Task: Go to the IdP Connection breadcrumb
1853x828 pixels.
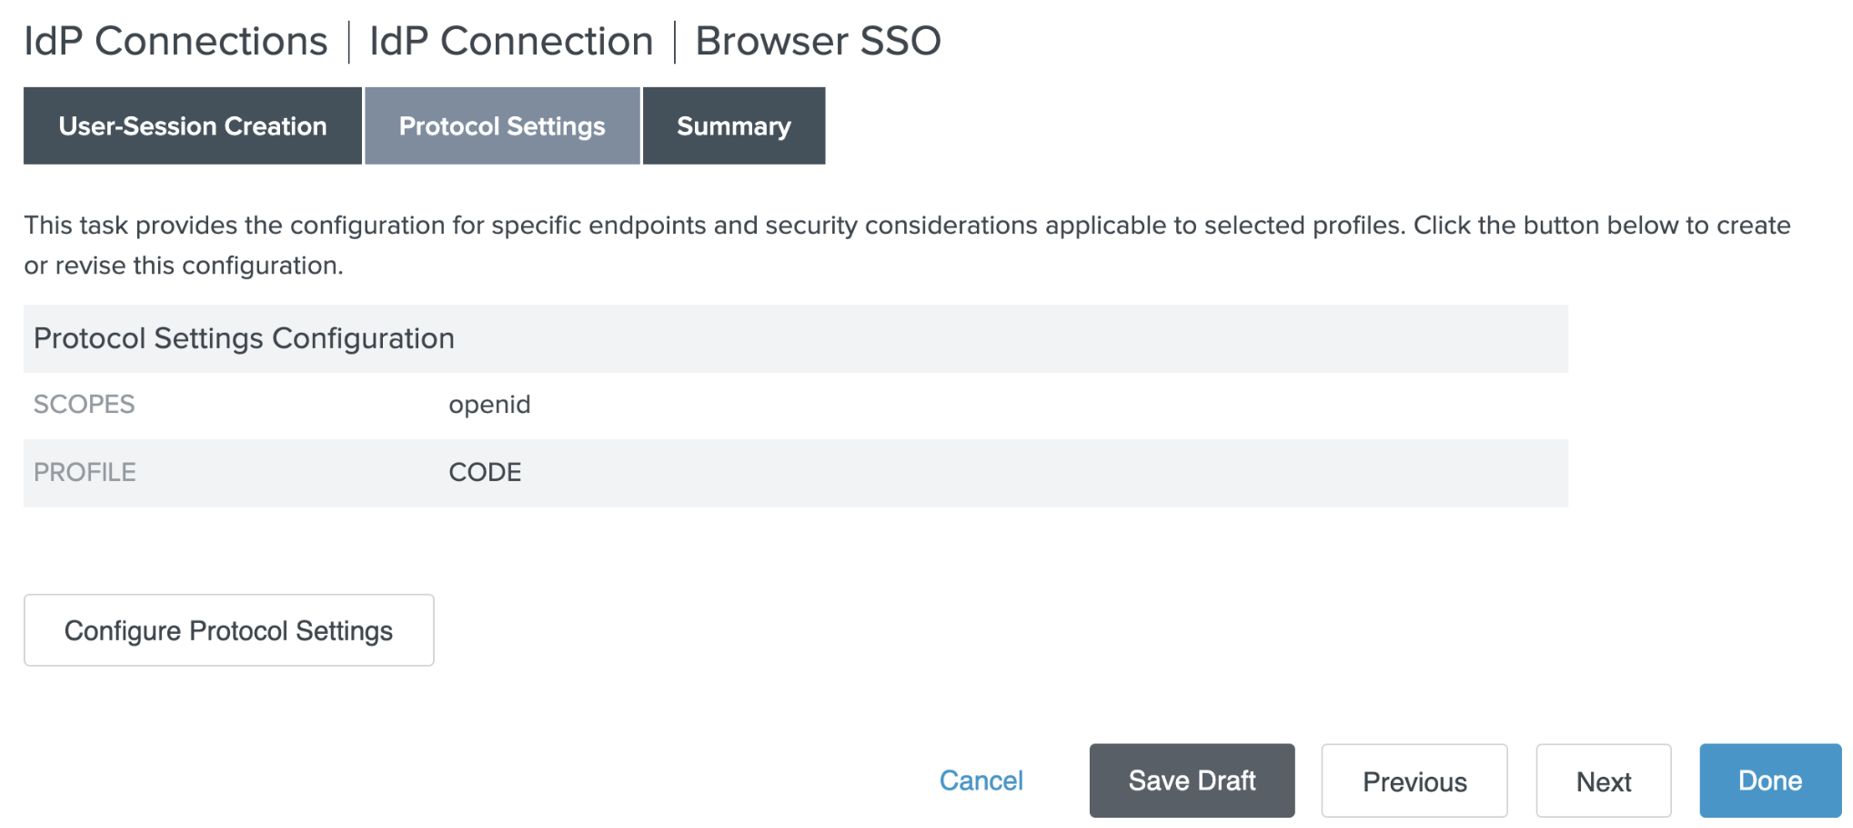Action: [511, 41]
